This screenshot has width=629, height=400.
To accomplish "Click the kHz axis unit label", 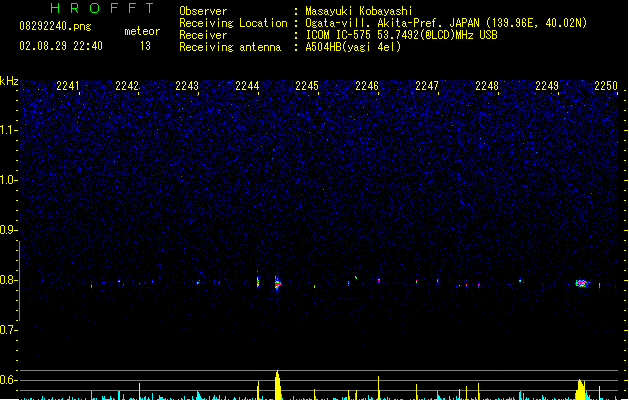I will pos(9,81).
